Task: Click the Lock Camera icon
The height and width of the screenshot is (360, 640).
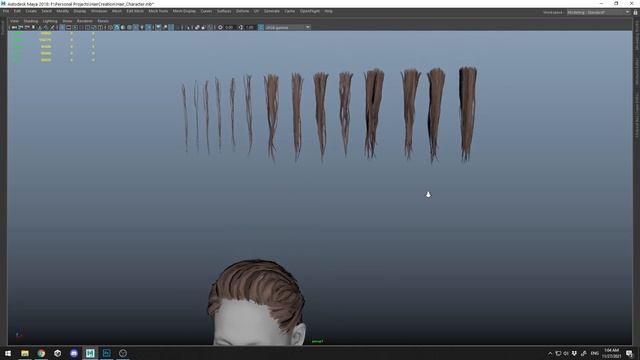Action: [20, 27]
